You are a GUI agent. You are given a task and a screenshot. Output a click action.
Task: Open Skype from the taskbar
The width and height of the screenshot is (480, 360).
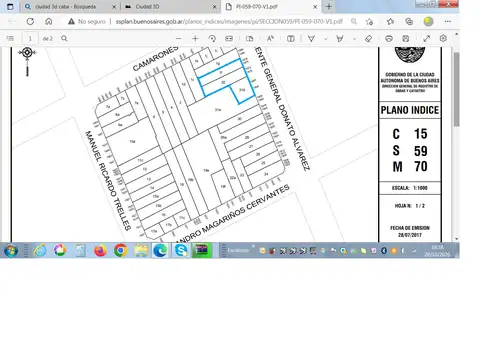tap(181, 250)
